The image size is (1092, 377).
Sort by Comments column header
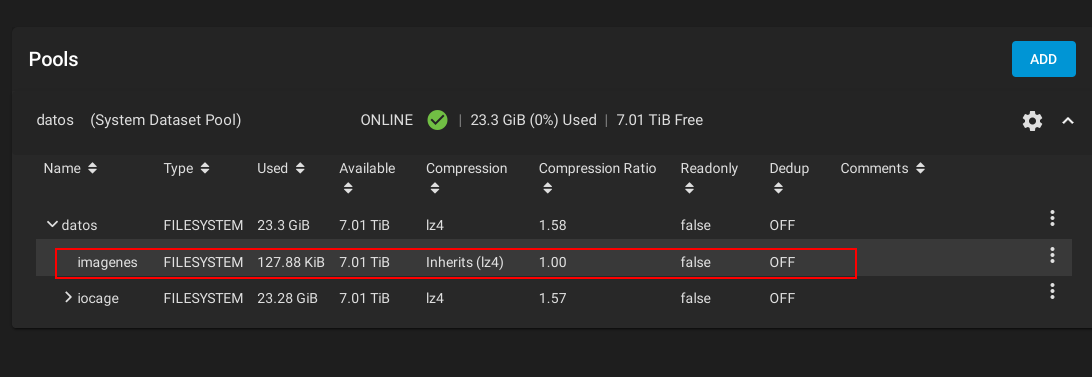click(874, 169)
